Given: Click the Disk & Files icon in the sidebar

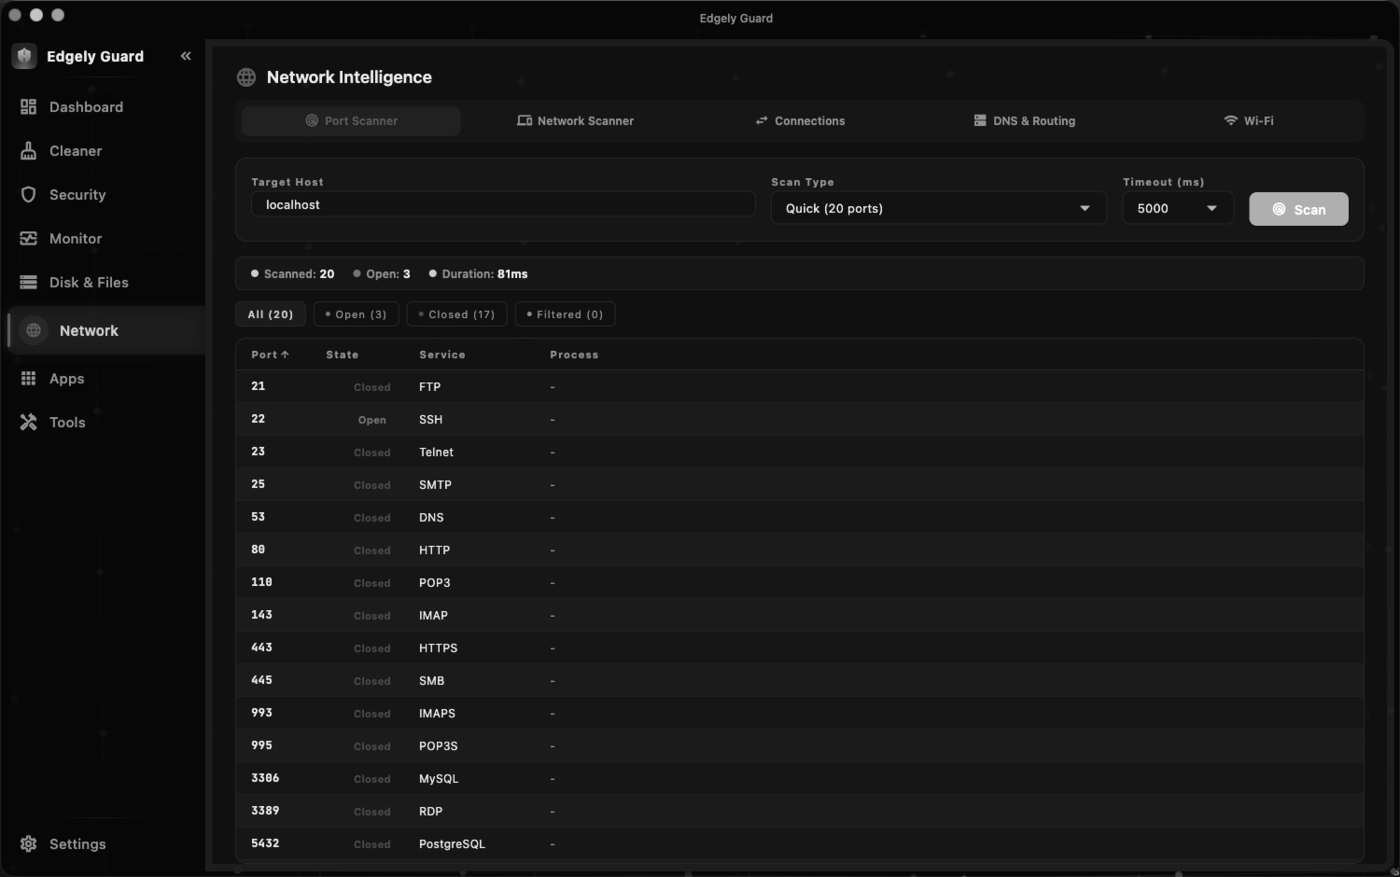Looking at the screenshot, I should pyautogui.click(x=28, y=283).
